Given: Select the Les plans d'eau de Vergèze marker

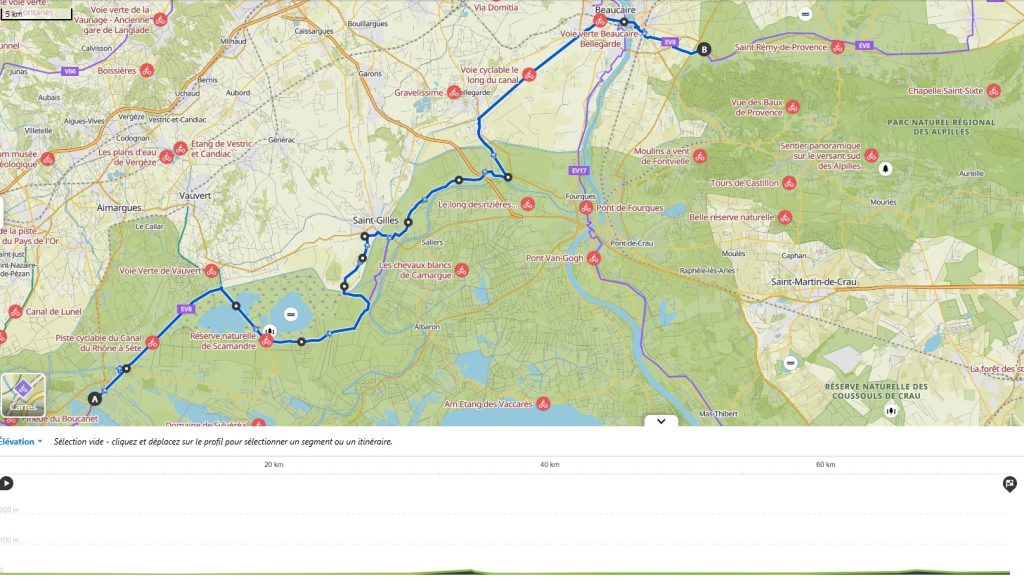Looking at the screenshot, I should (x=167, y=157).
